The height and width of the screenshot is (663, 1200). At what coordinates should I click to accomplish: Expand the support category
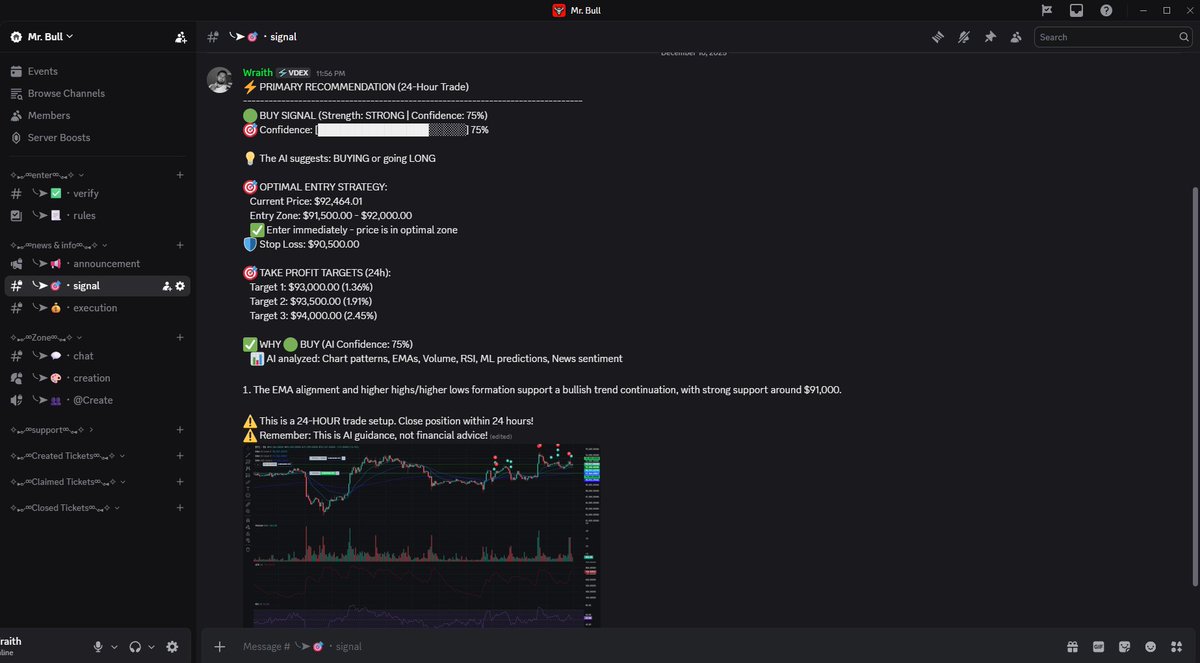[x=53, y=429]
